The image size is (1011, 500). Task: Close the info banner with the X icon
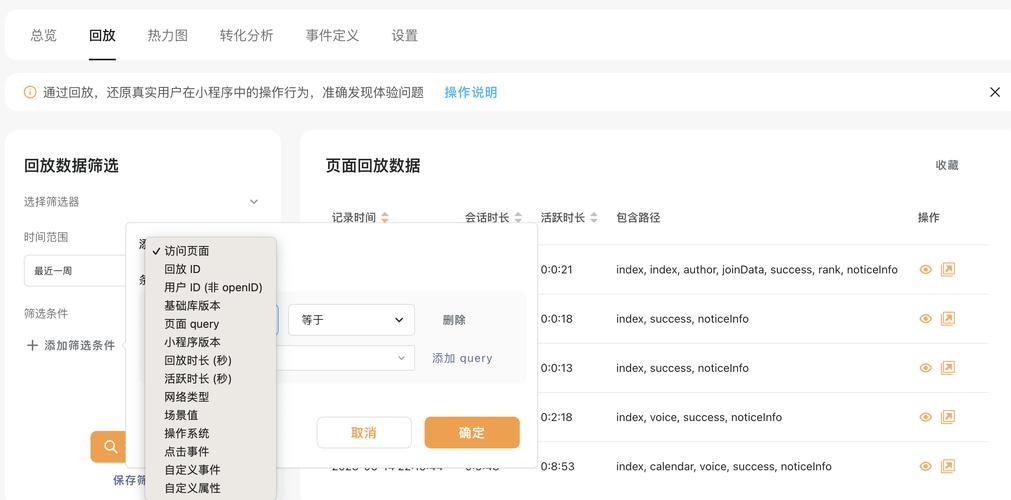coord(995,92)
